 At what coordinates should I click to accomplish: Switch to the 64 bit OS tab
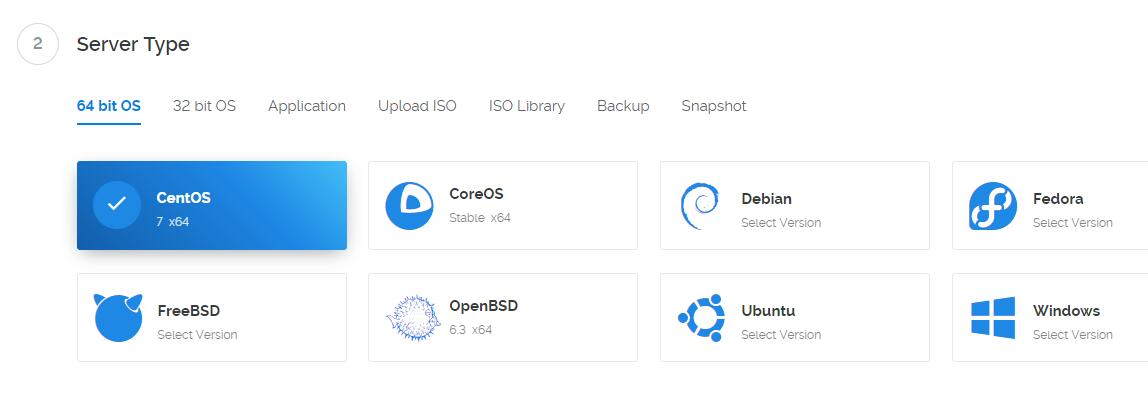point(108,106)
